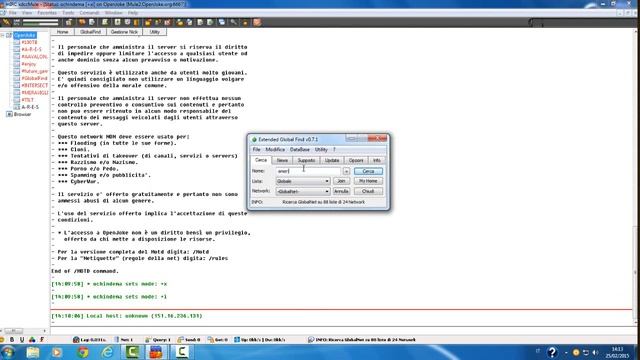Select #A-R-E-S channel in tree

click(31, 49)
